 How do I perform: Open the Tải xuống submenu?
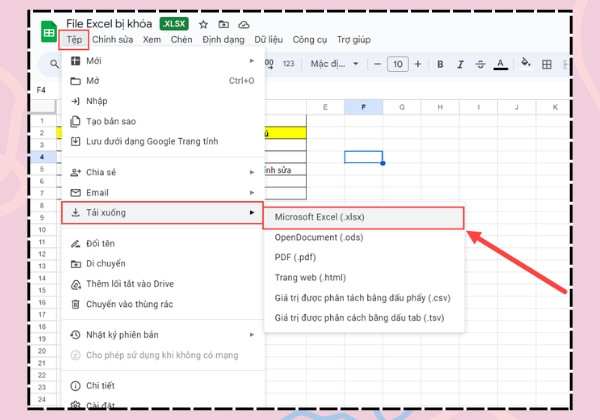tap(162, 213)
